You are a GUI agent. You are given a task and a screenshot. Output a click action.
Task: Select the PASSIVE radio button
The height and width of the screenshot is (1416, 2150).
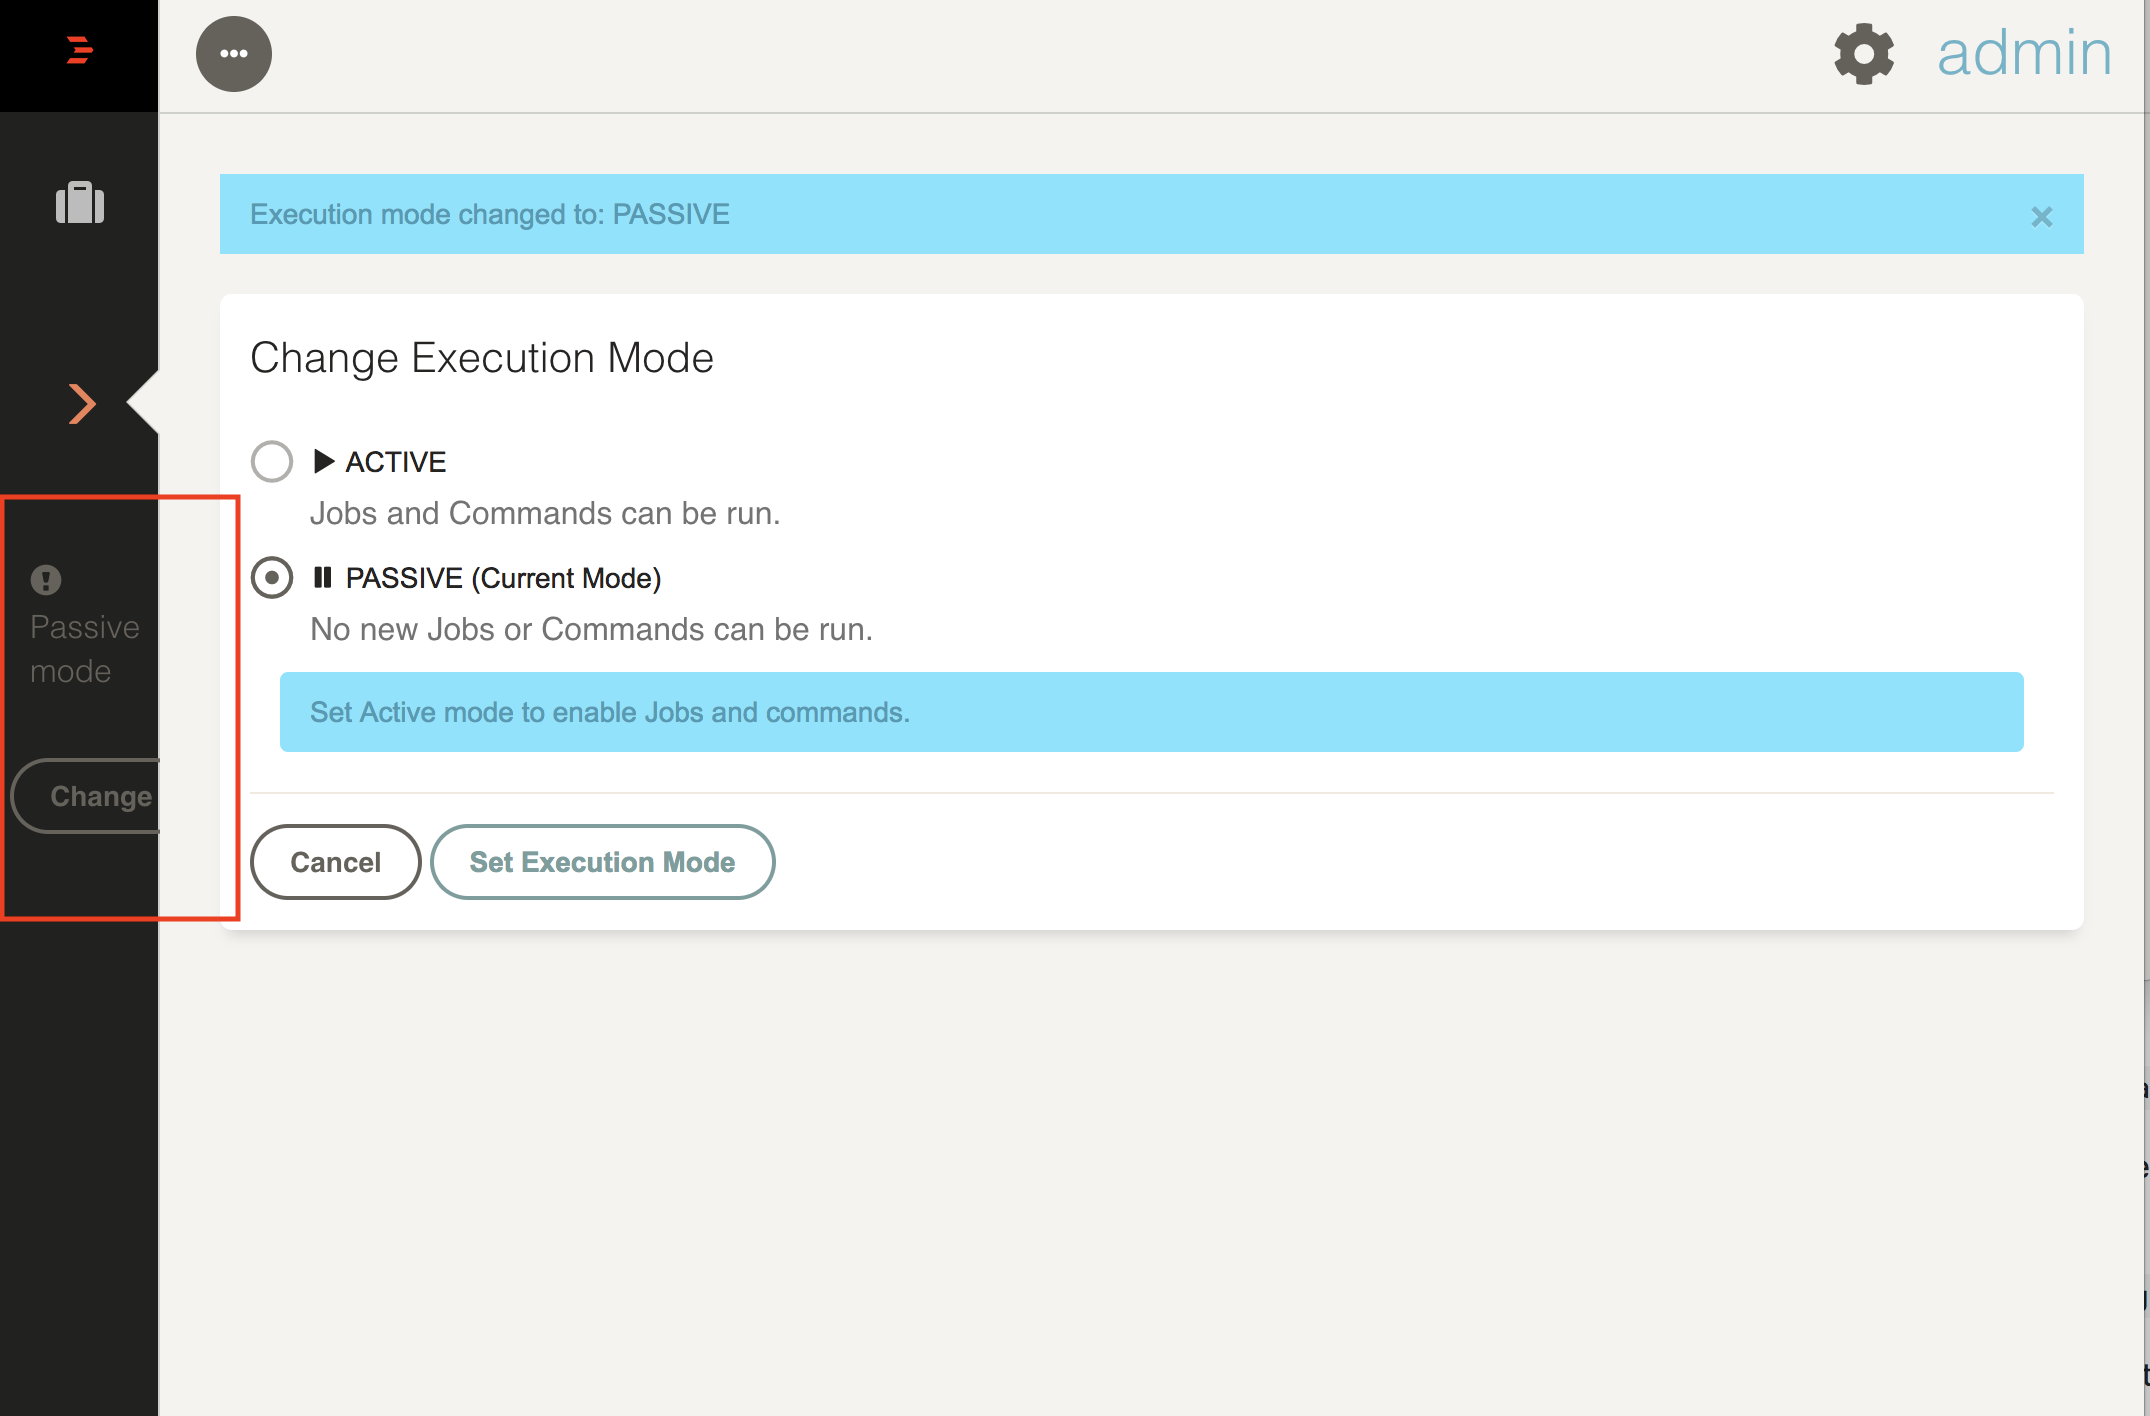pos(272,577)
